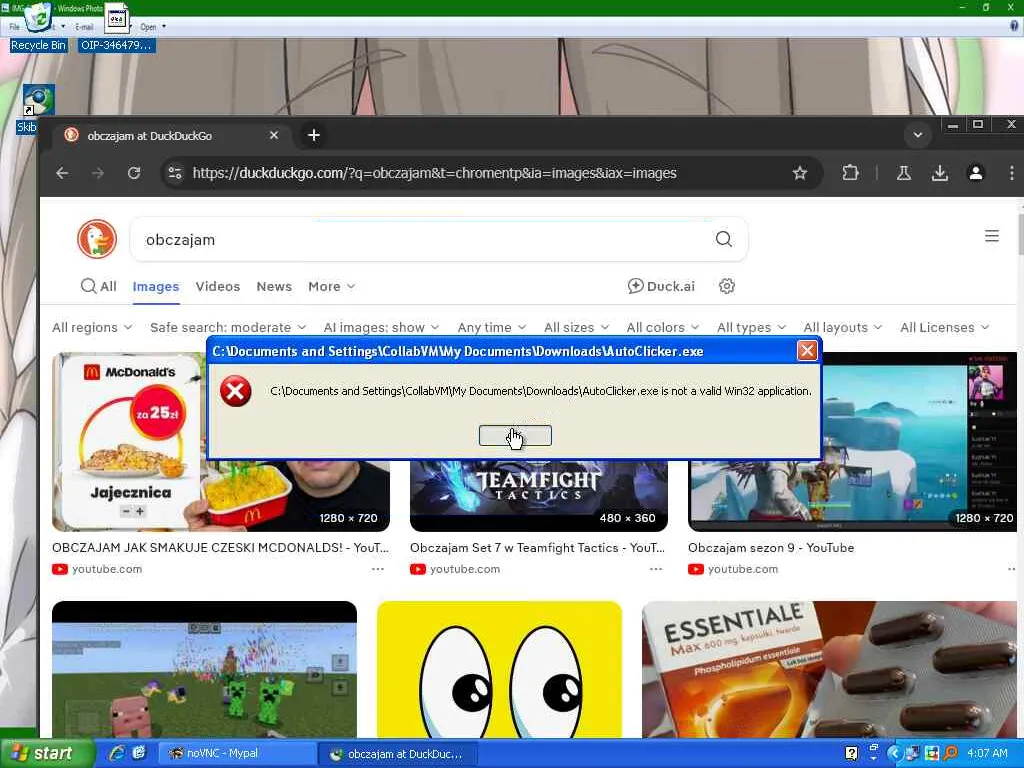Expand the More search categories menu

pyautogui.click(x=331, y=286)
